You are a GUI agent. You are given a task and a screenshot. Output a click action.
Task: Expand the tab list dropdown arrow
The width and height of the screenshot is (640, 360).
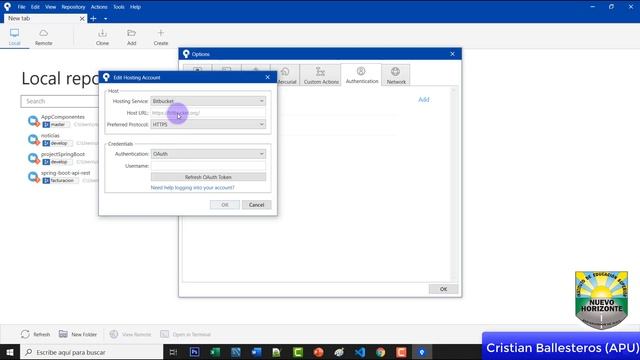point(105,19)
